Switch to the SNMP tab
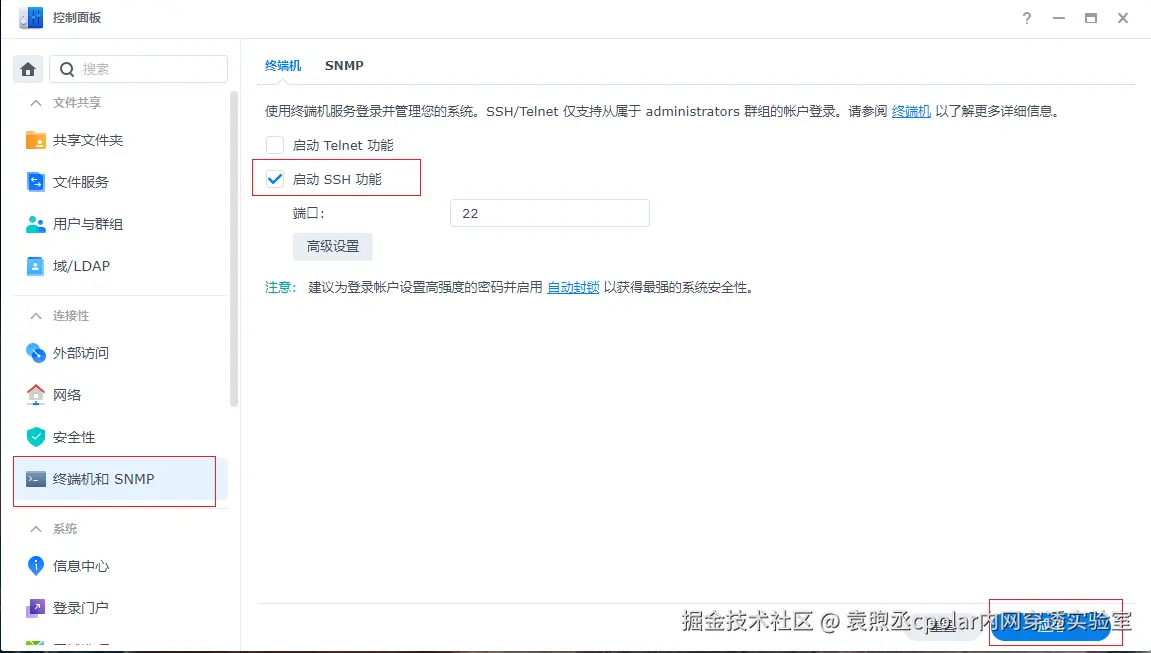This screenshot has width=1151, height=653. click(x=344, y=65)
